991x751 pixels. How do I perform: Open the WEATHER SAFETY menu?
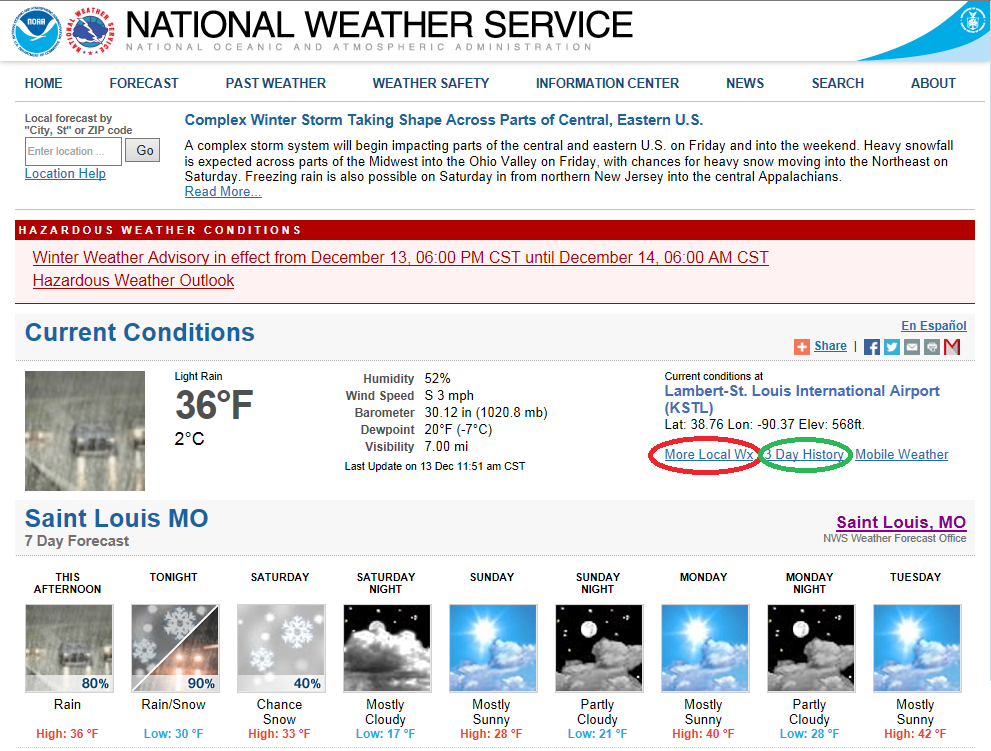pos(431,83)
